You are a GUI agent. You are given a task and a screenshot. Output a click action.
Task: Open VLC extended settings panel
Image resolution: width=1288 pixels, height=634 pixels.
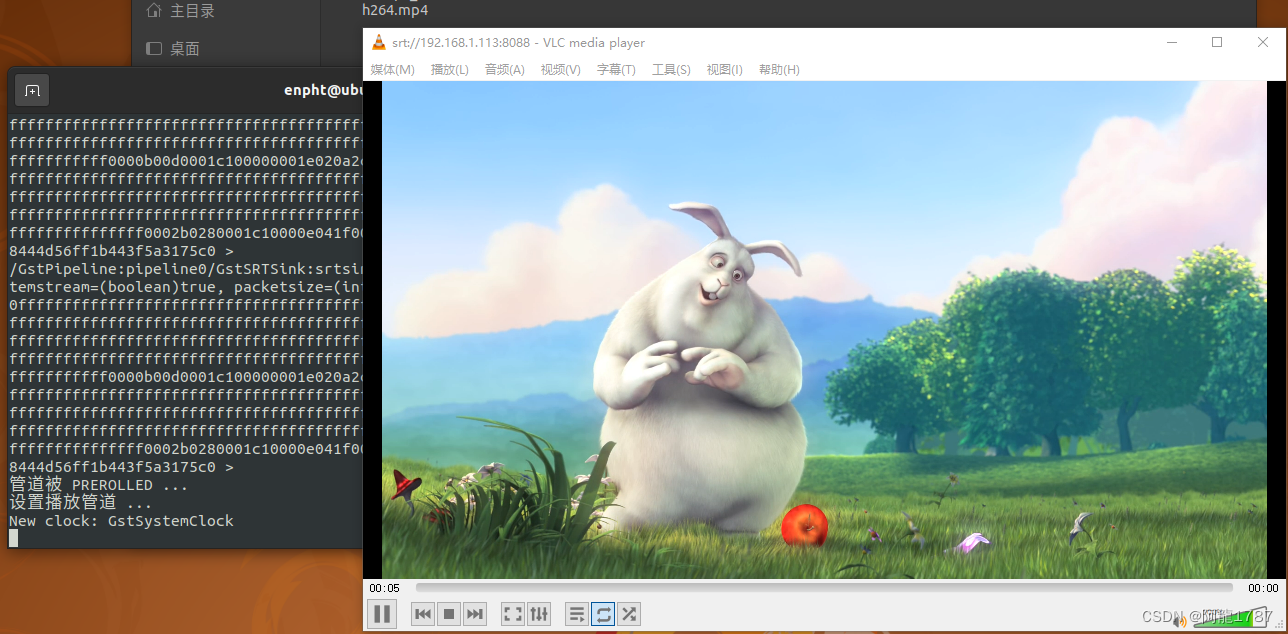click(539, 614)
